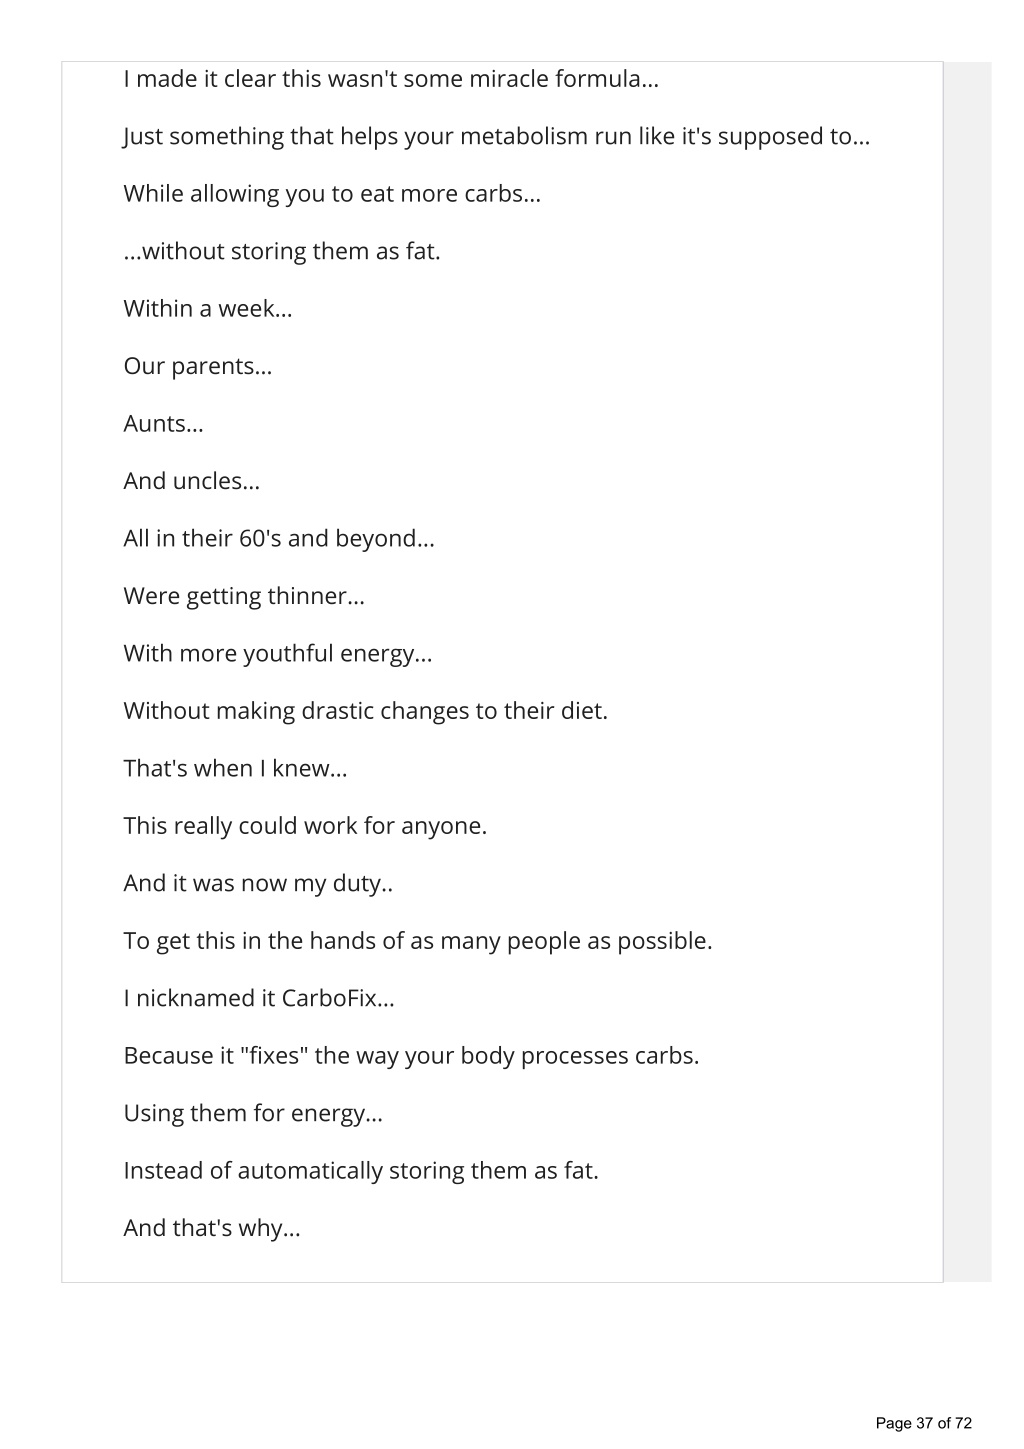Click the line 'All in their 60's and beyond...'
1024x1449 pixels.
[279, 538]
